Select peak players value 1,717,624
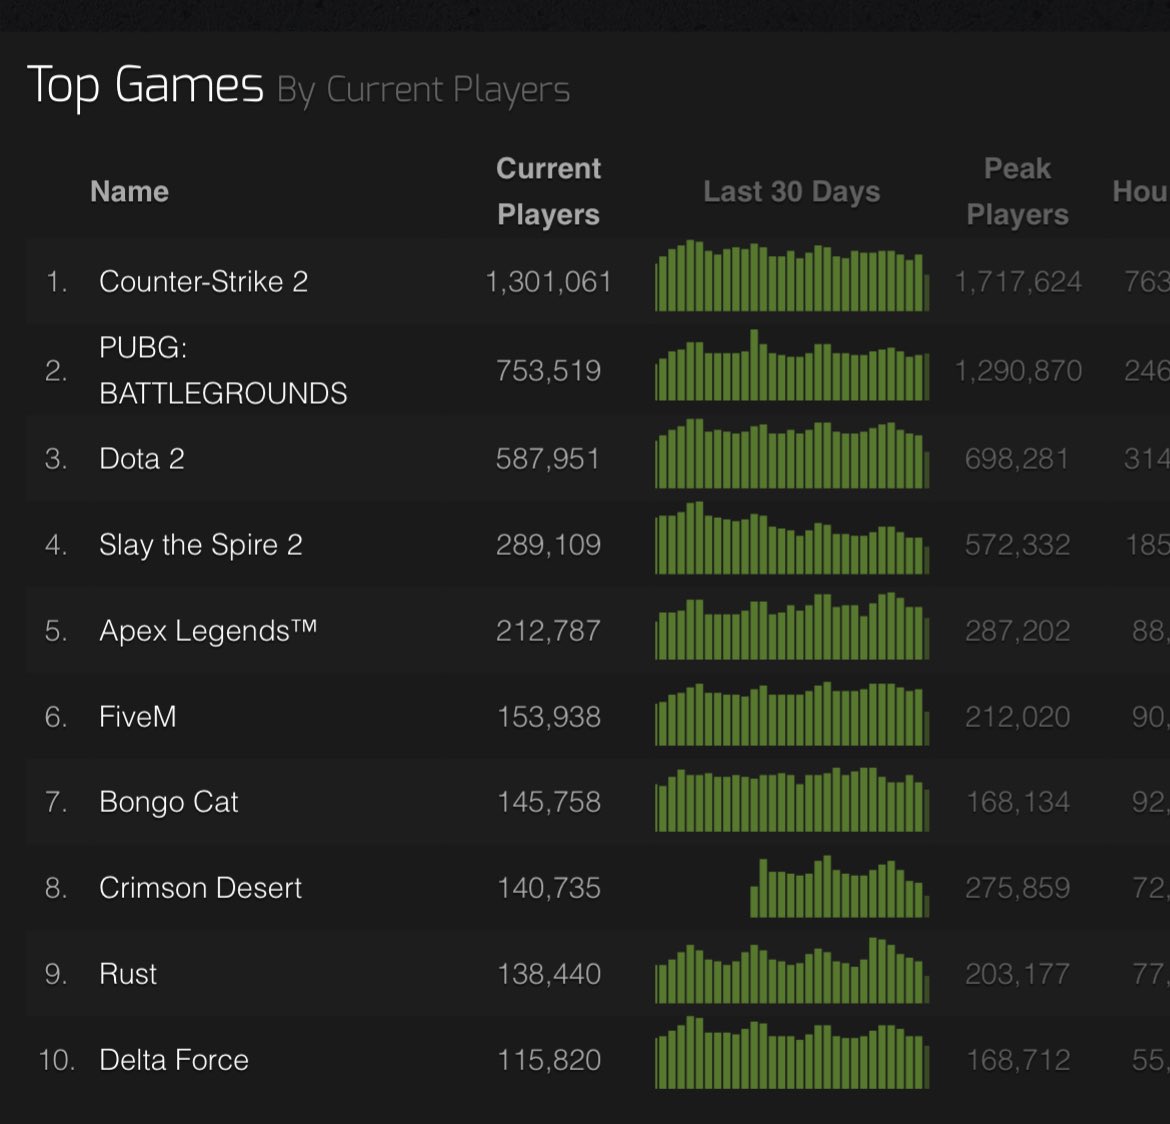This screenshot has height=1124, width=1170. point(1018,282)
